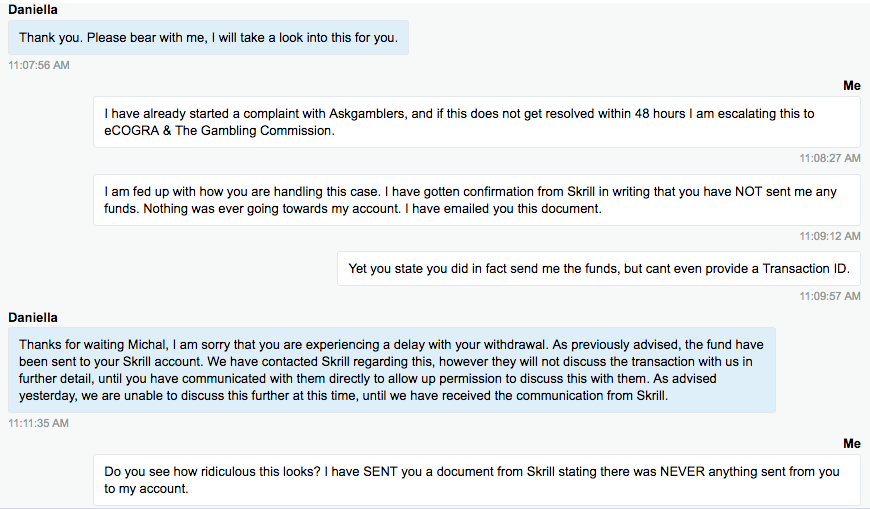870x509 pixels.
Task: Click the word 'Askgamblers' in the message
Action: point(367,114)
